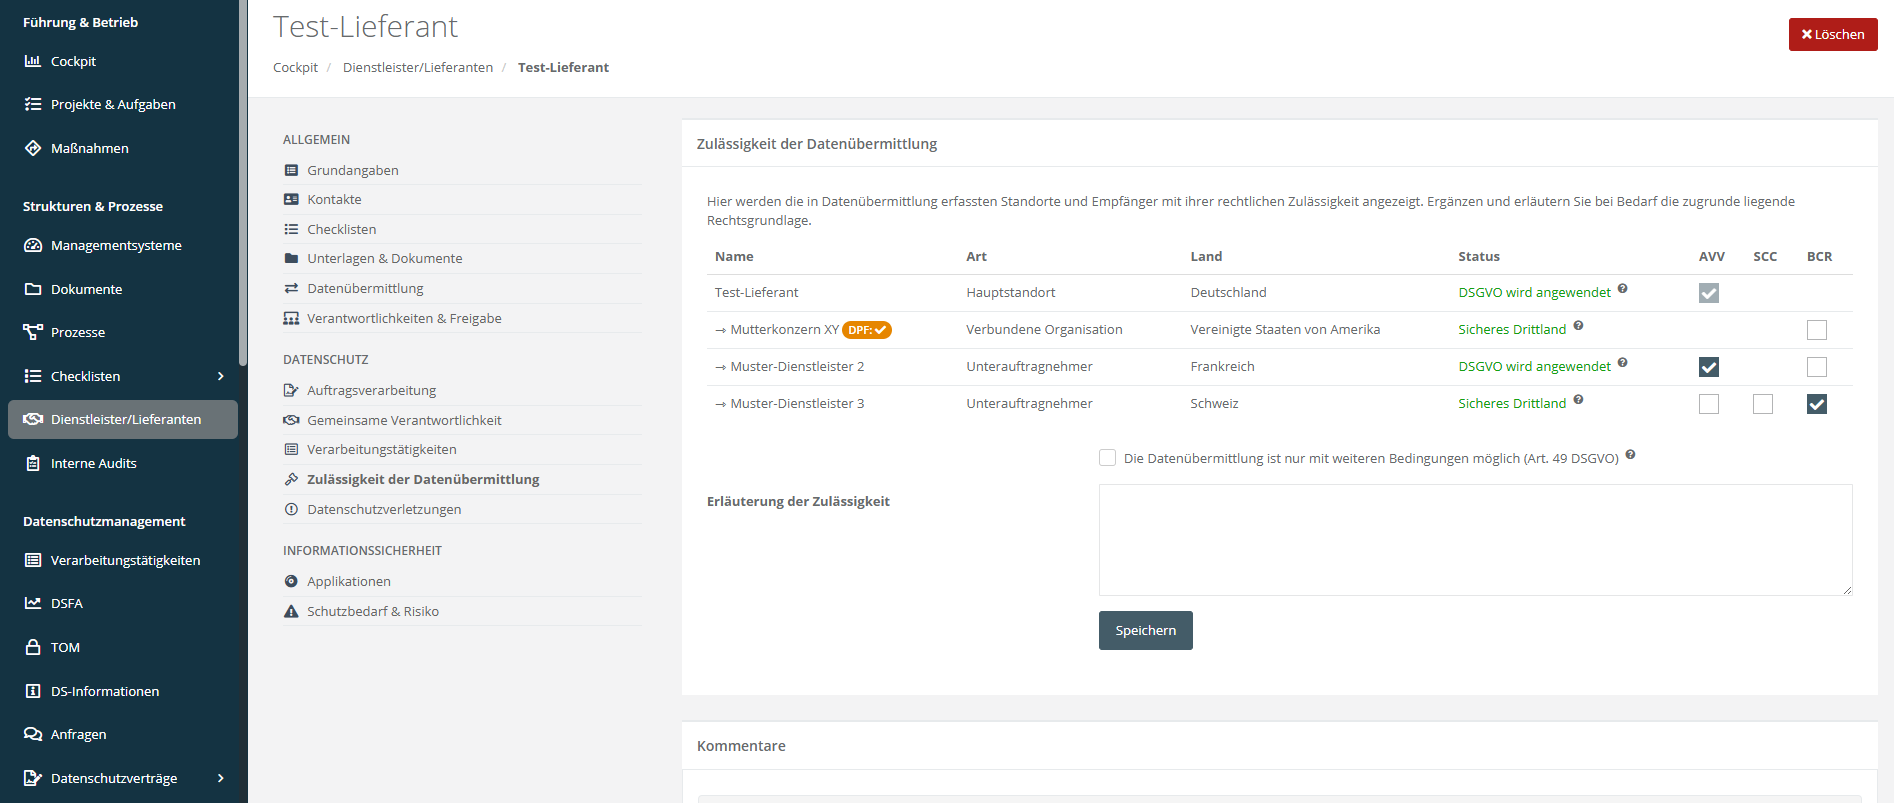Click the Schutzbedarf & Risiko warning icon

click(291, 611)
